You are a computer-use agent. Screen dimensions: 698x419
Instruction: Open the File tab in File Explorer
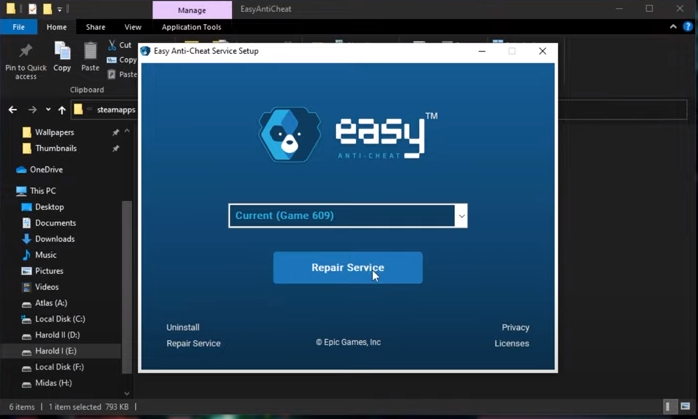[19, 27]
